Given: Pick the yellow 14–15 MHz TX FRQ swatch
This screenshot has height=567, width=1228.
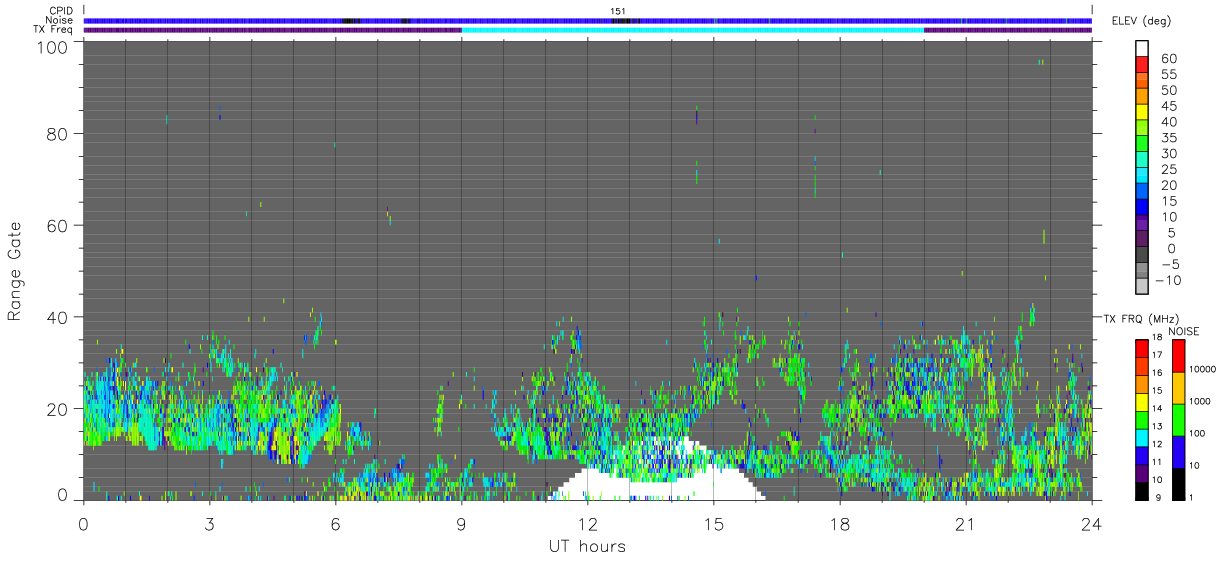Looking at the screenshot, I should pos(1142,401).
